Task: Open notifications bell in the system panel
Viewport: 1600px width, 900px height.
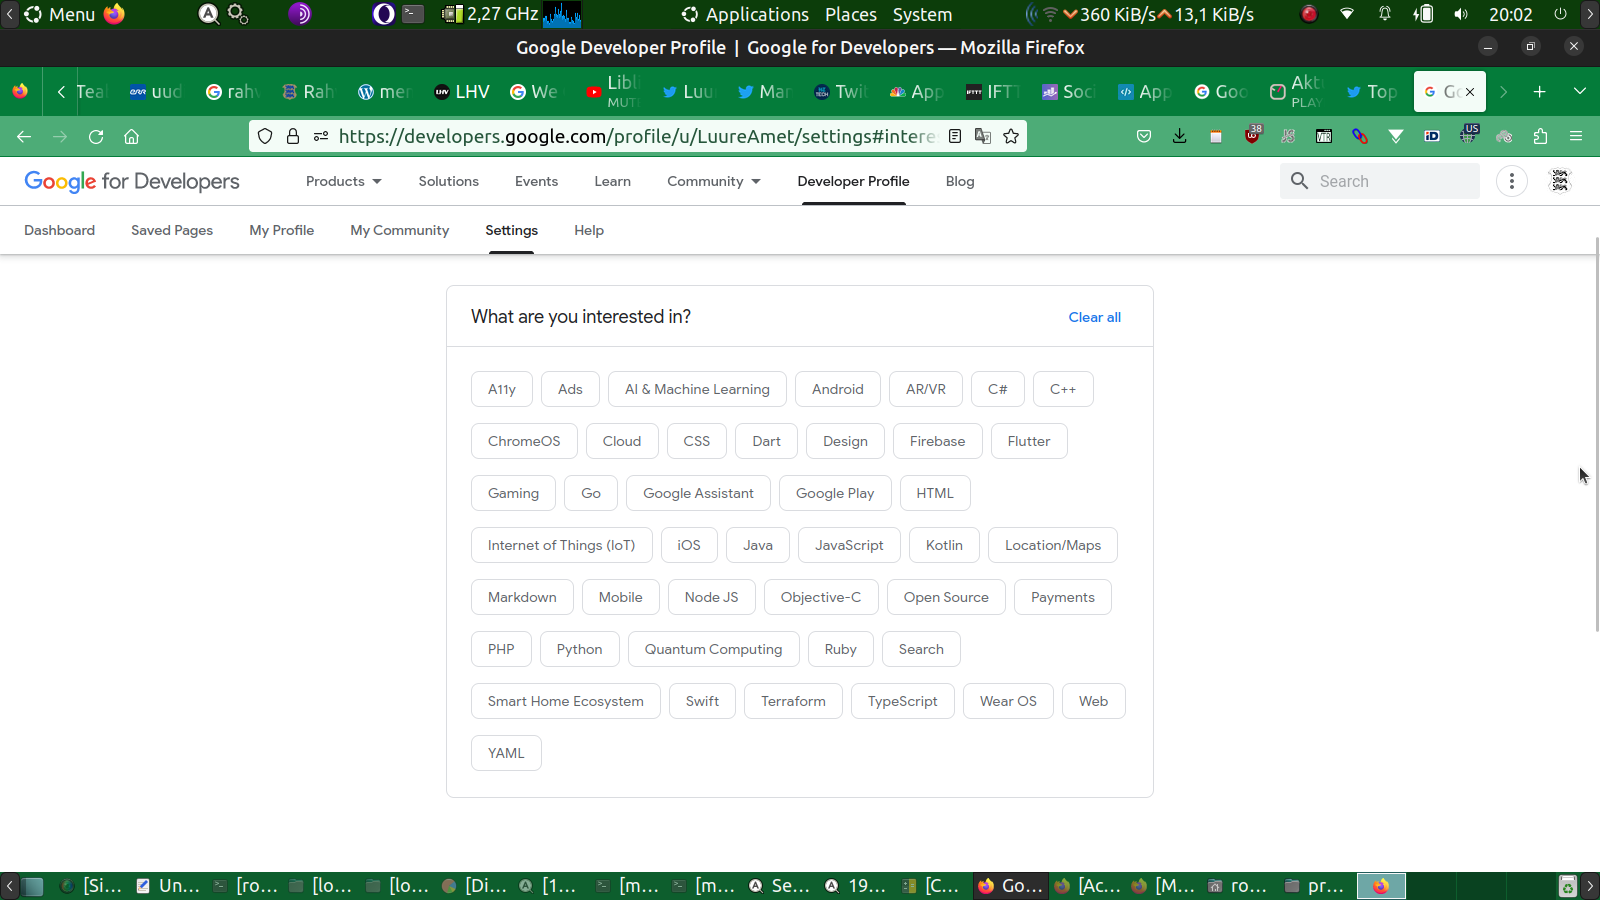Action: [1385, 15]
